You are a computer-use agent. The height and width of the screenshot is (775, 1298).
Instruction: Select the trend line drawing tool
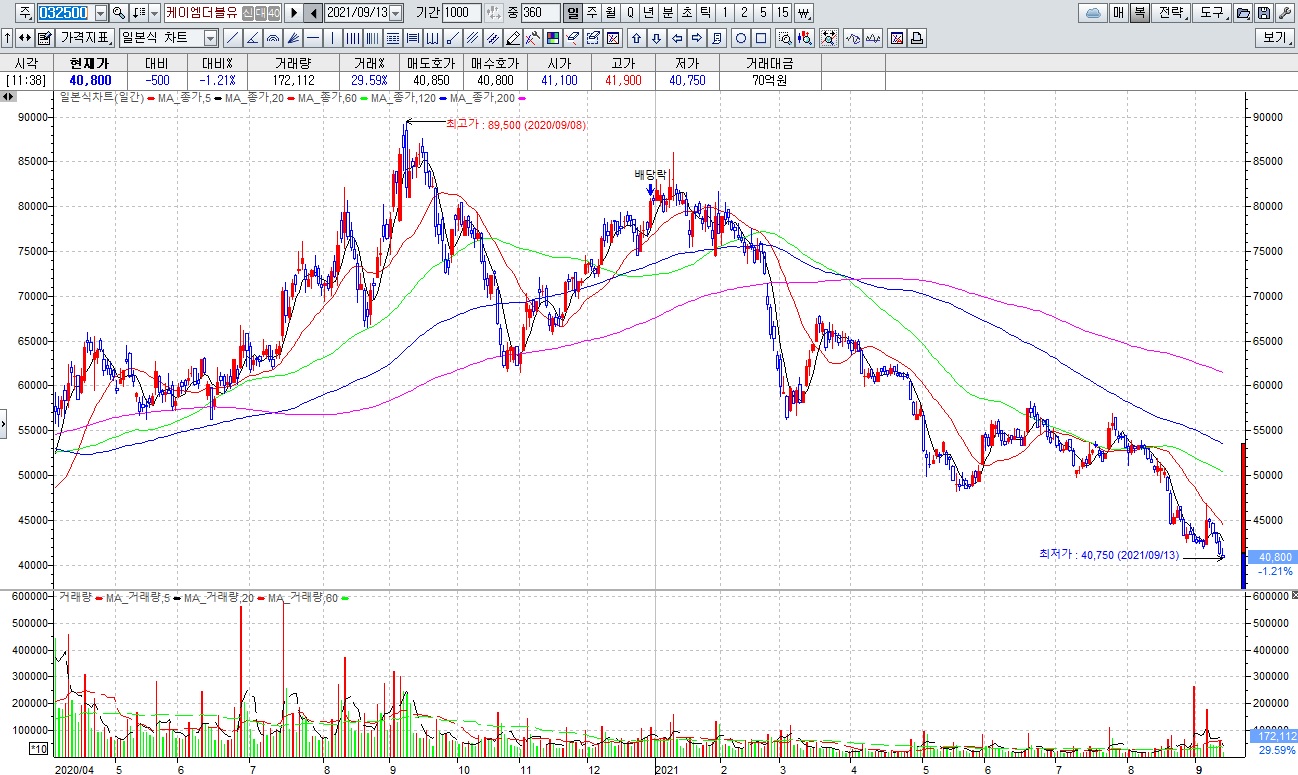pos(233,38)
